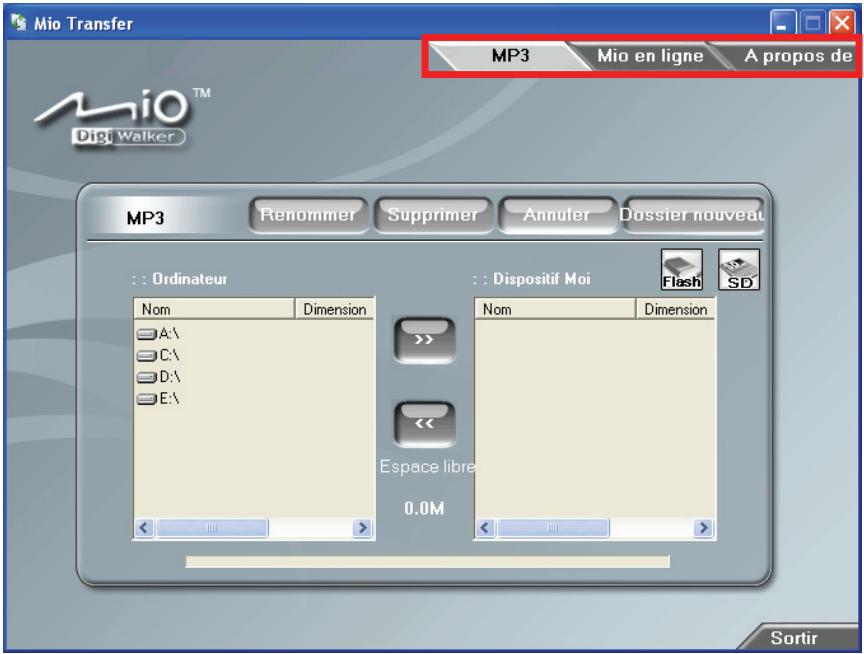
Task: Transfer files to device with >> button
Action: click(424, 340)
